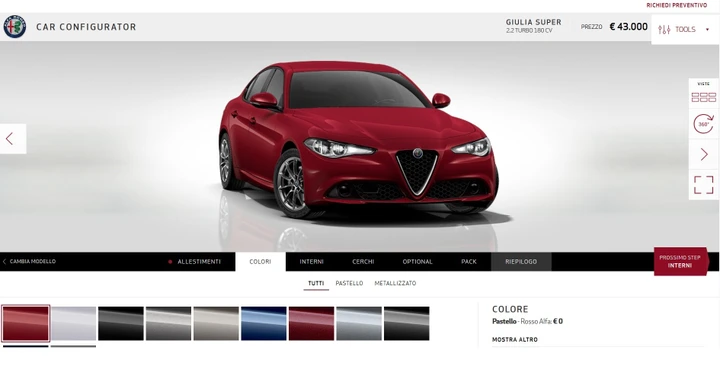This screenshot has width=720, height=369.
Task: Select the first black color swatch
Action: [x=121, y=324]
